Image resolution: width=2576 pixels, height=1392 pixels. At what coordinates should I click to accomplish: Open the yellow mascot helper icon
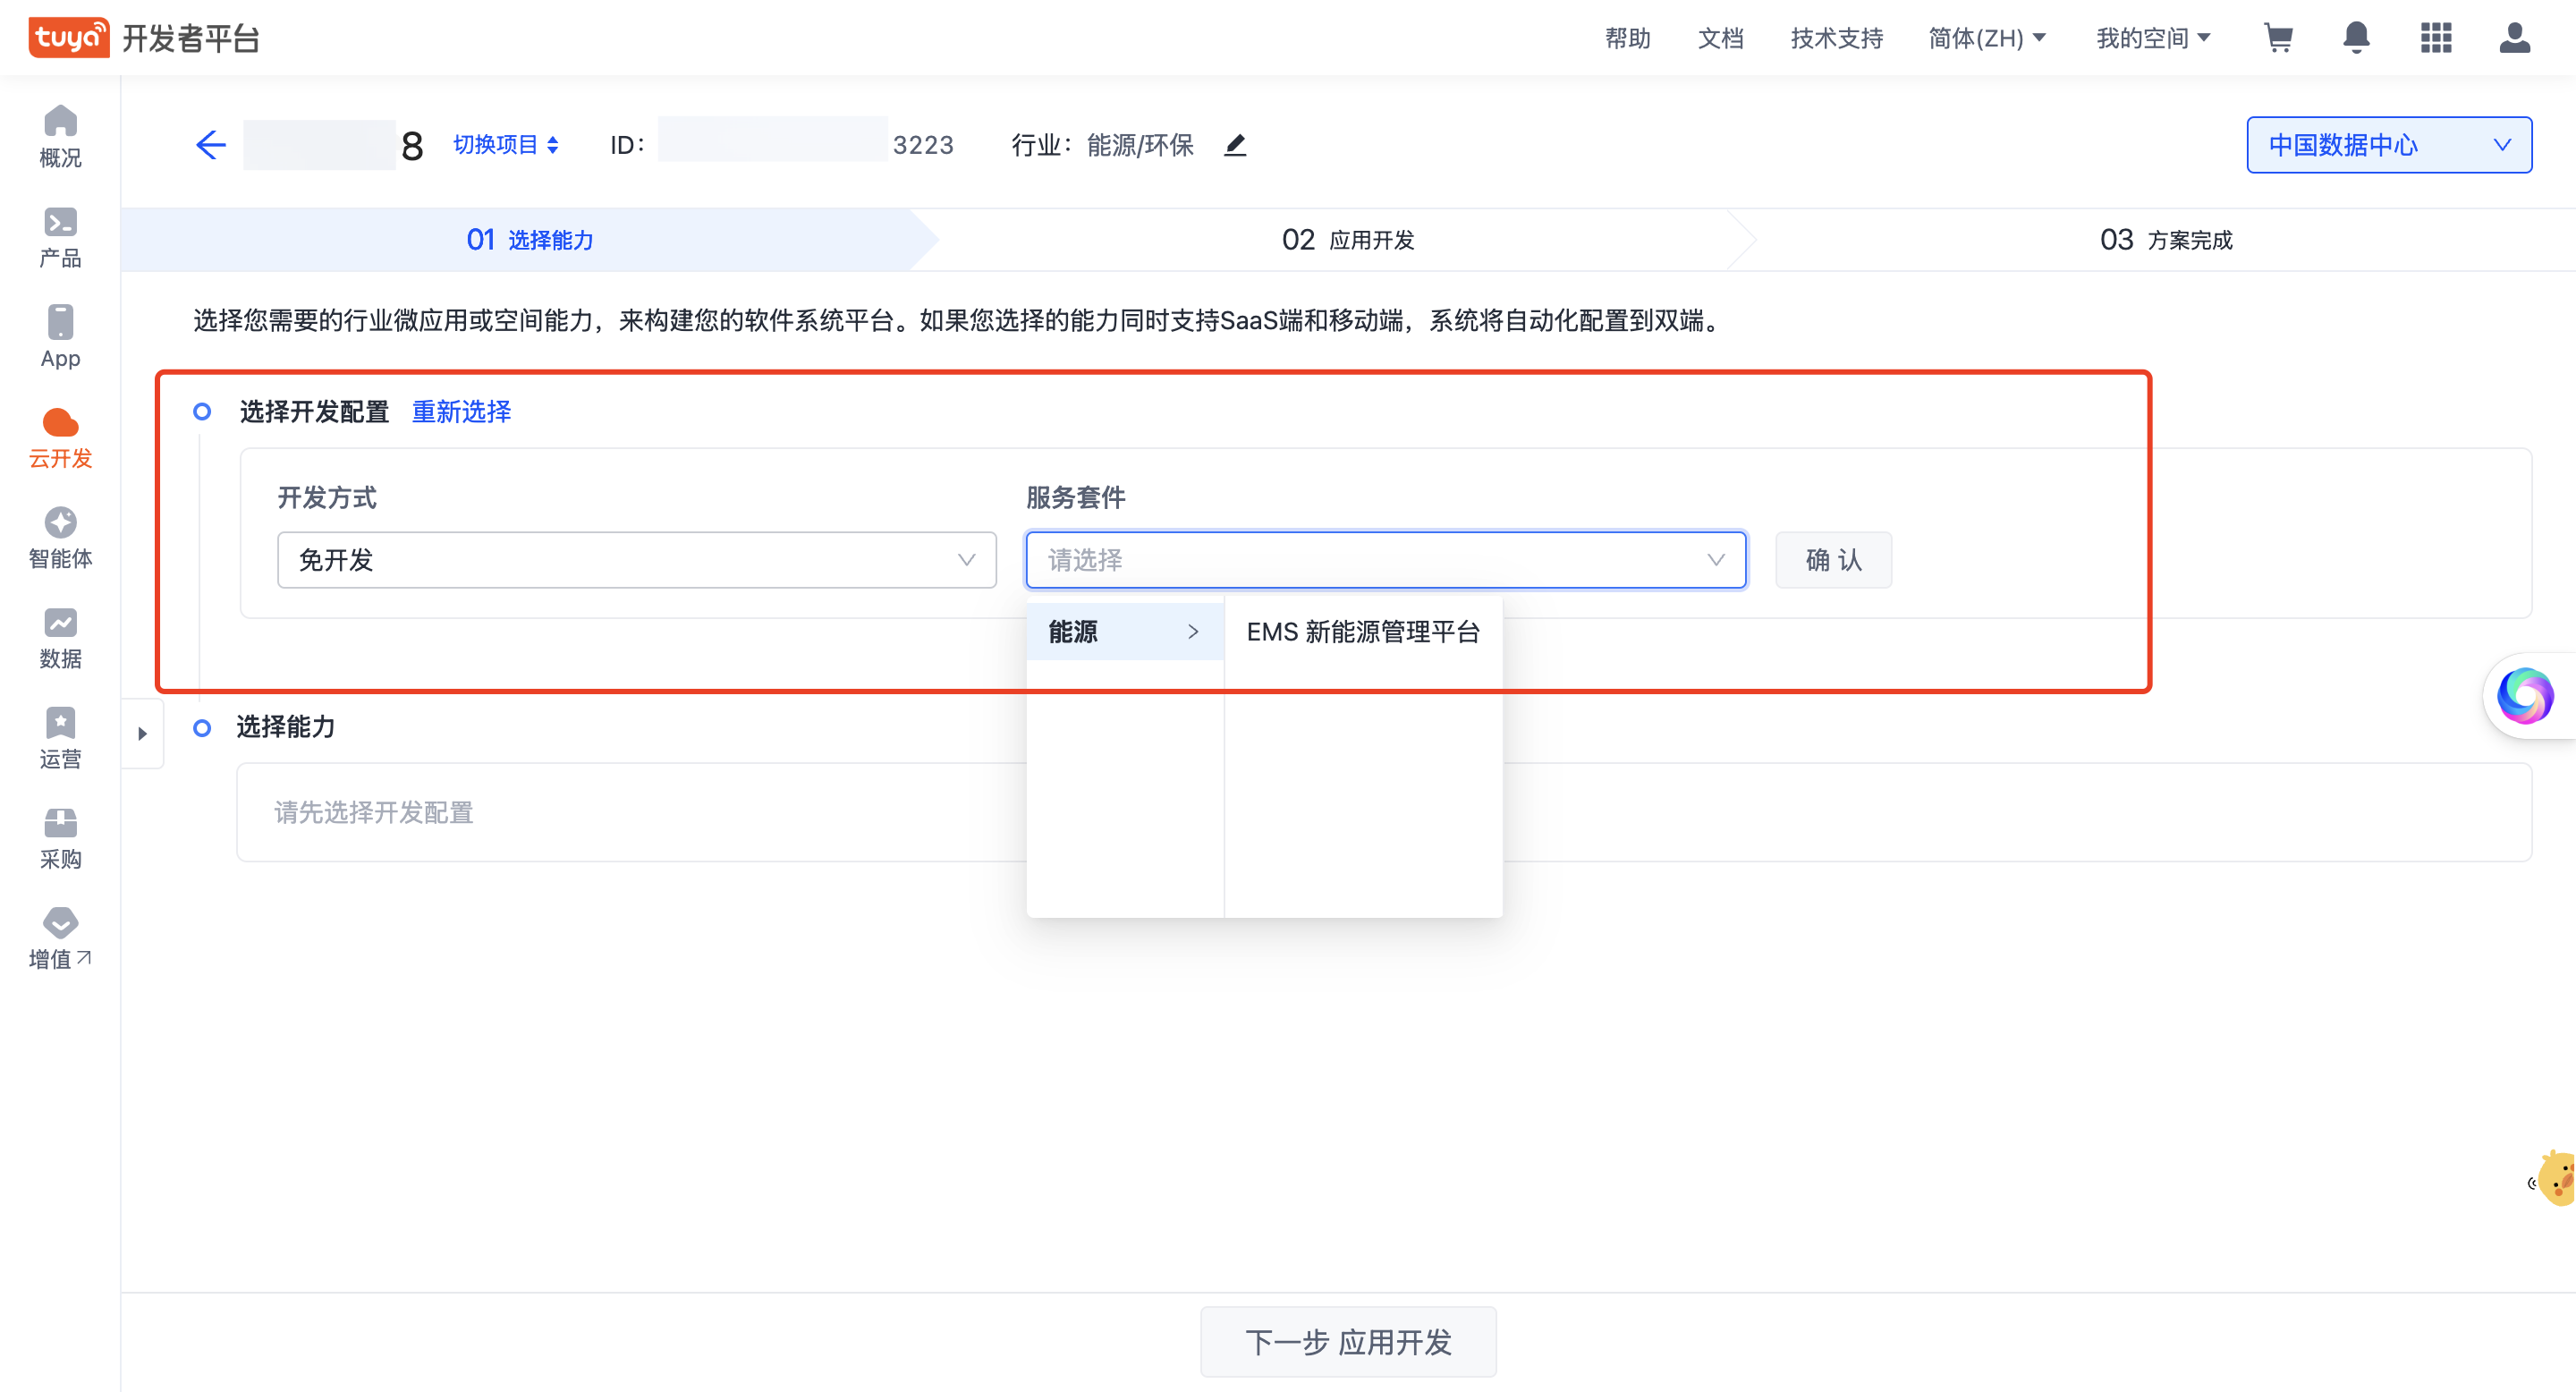pos(2556,1178)
